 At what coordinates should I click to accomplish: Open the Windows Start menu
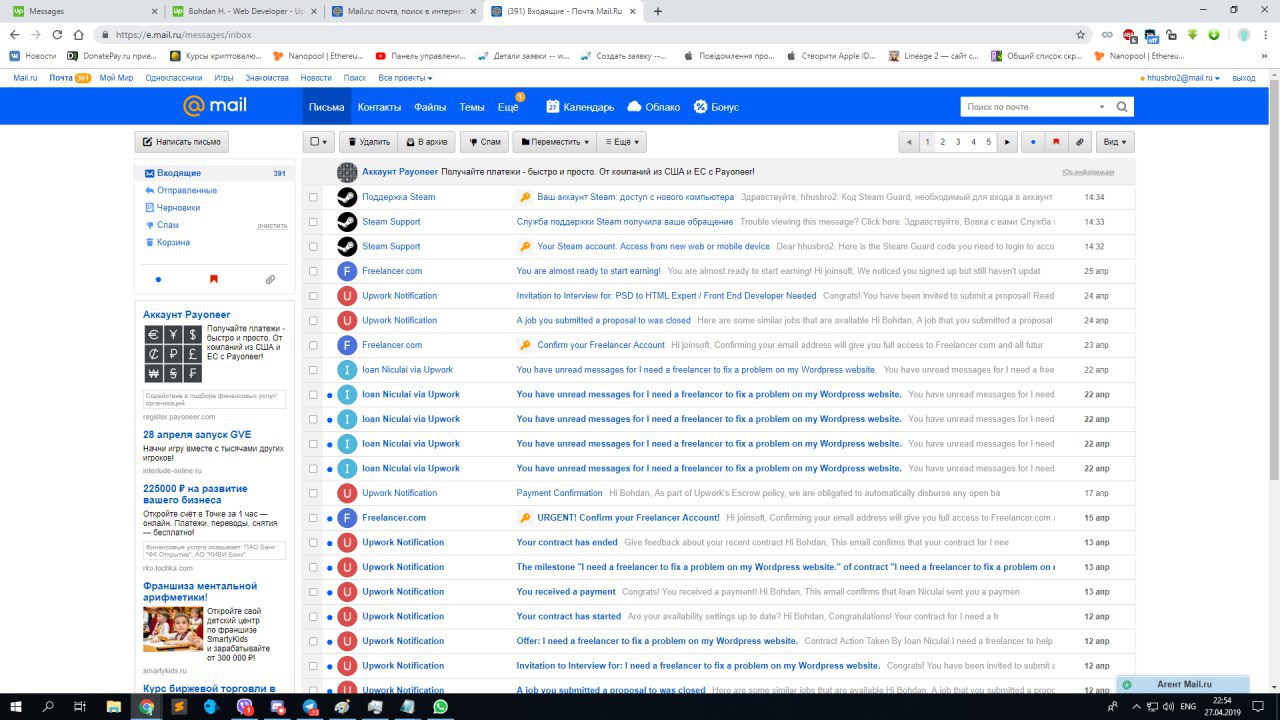16,706
